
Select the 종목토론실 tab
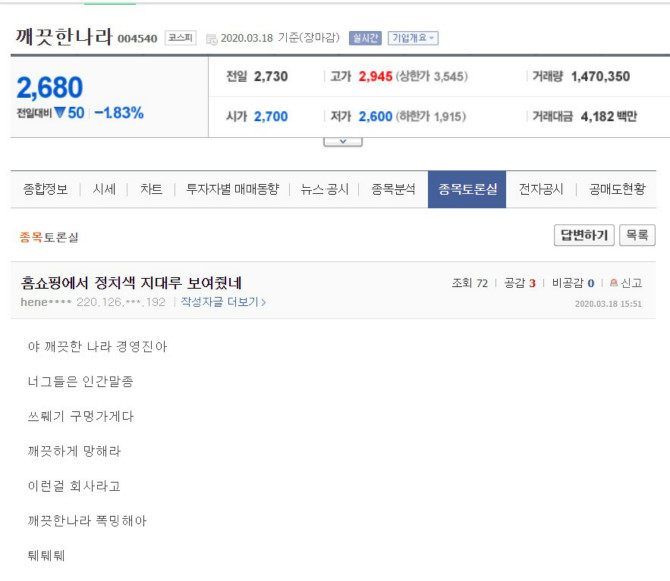[467, 189]
